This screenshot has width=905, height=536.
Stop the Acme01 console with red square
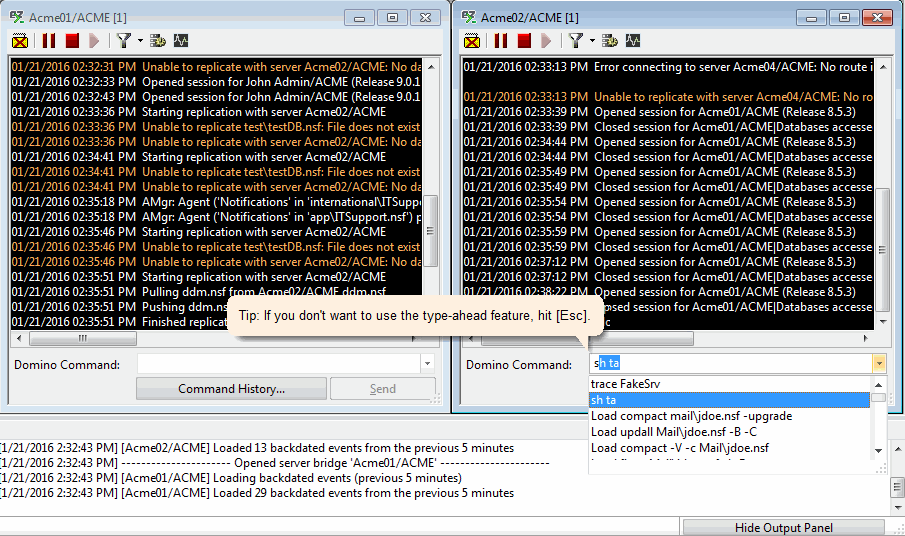72,41
